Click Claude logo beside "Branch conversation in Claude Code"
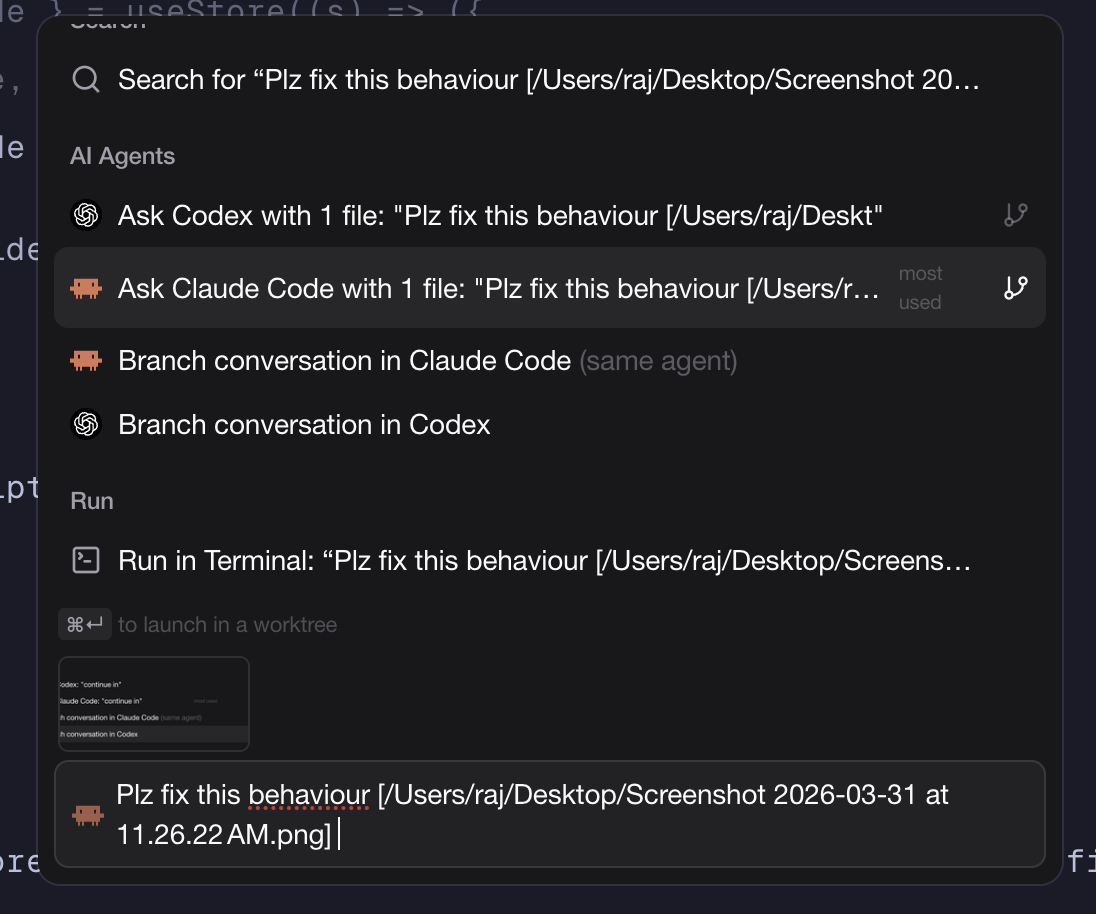The width and height of the screenshot is (1096, 914). point(87,361)
